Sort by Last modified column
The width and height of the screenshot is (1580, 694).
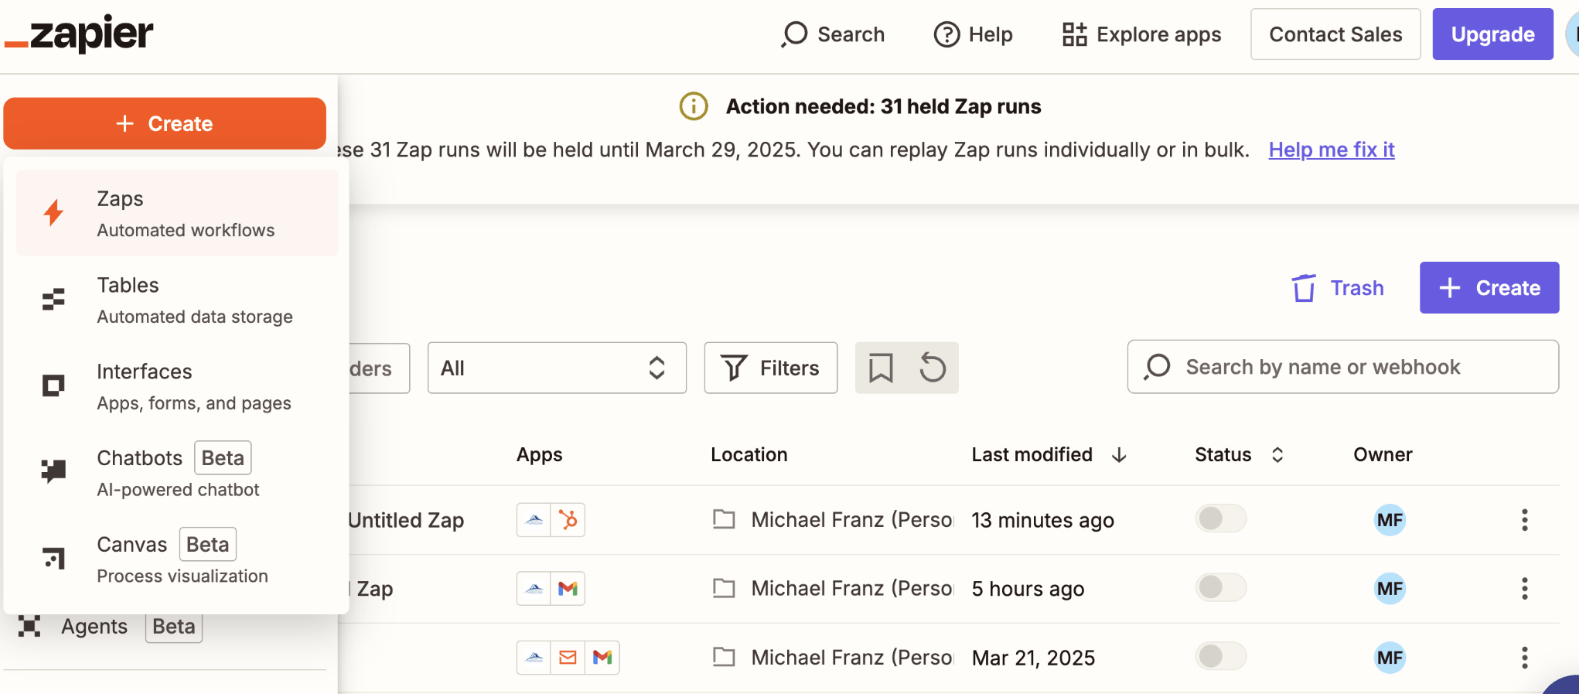tap(1049, 455)
